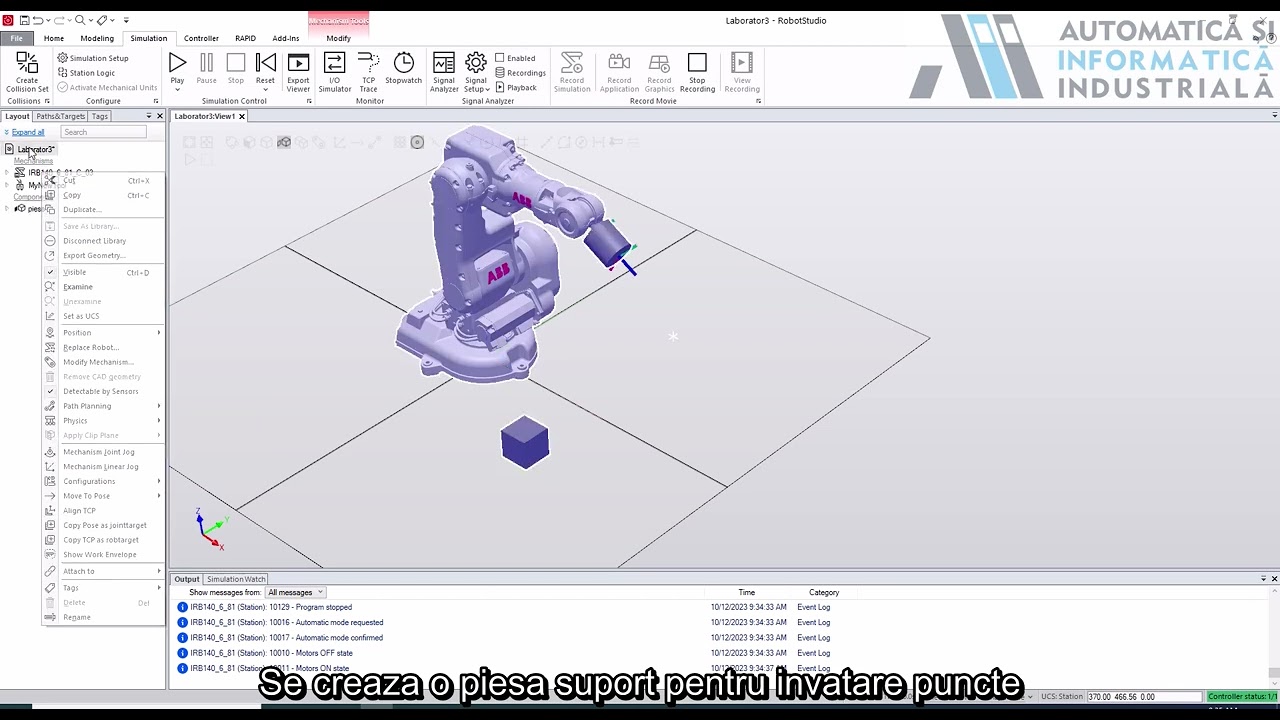The height and width of the screenshot is (720, 1280).
Task: Open the Export Viewer tool
Action: point(298,73)
